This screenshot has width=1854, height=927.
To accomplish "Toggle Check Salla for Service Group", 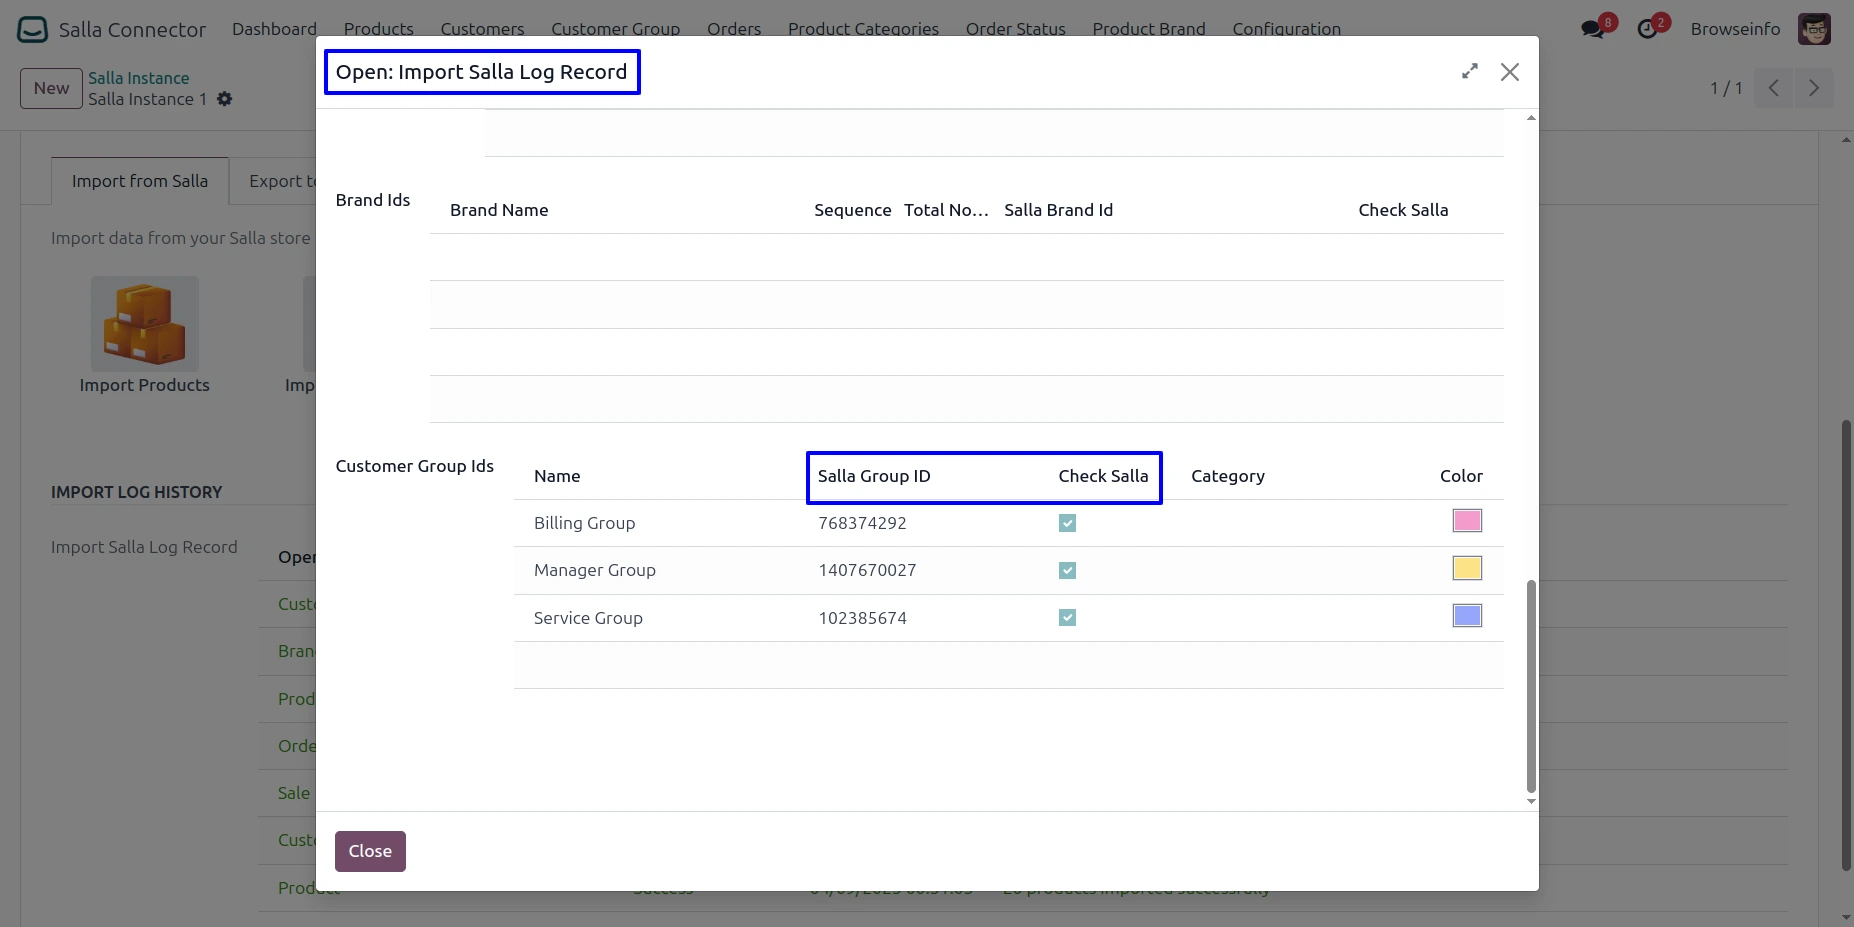I will (x=1067, y=618).
